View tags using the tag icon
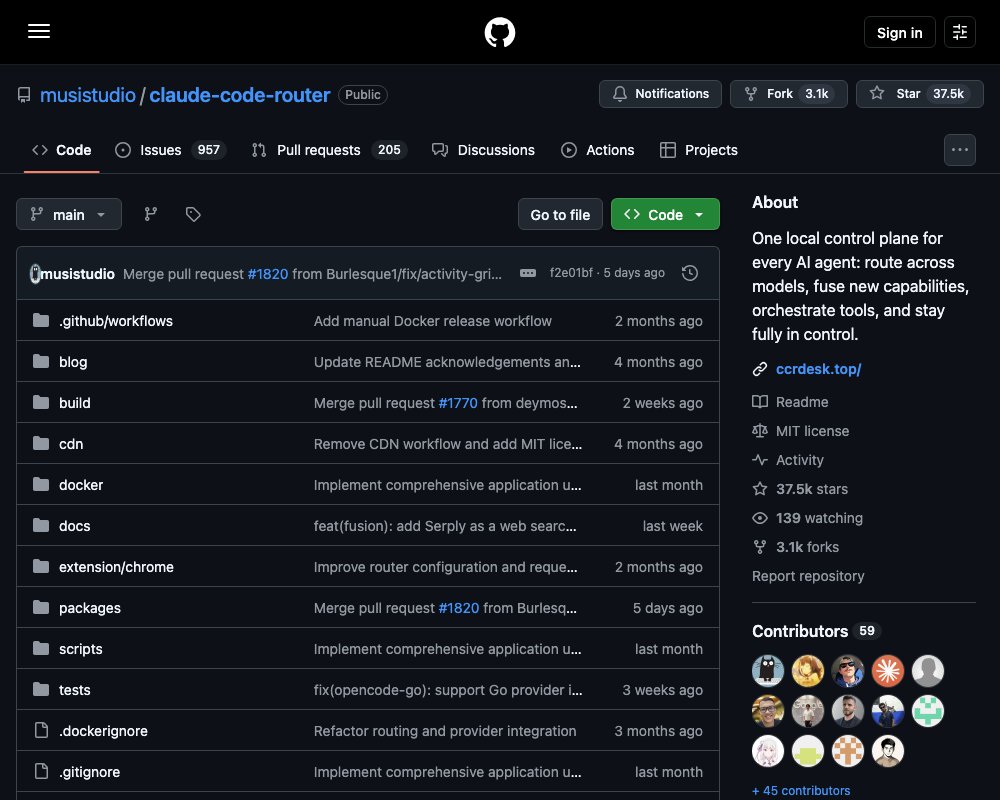The image size is (1000, 800). click(193, 214)
